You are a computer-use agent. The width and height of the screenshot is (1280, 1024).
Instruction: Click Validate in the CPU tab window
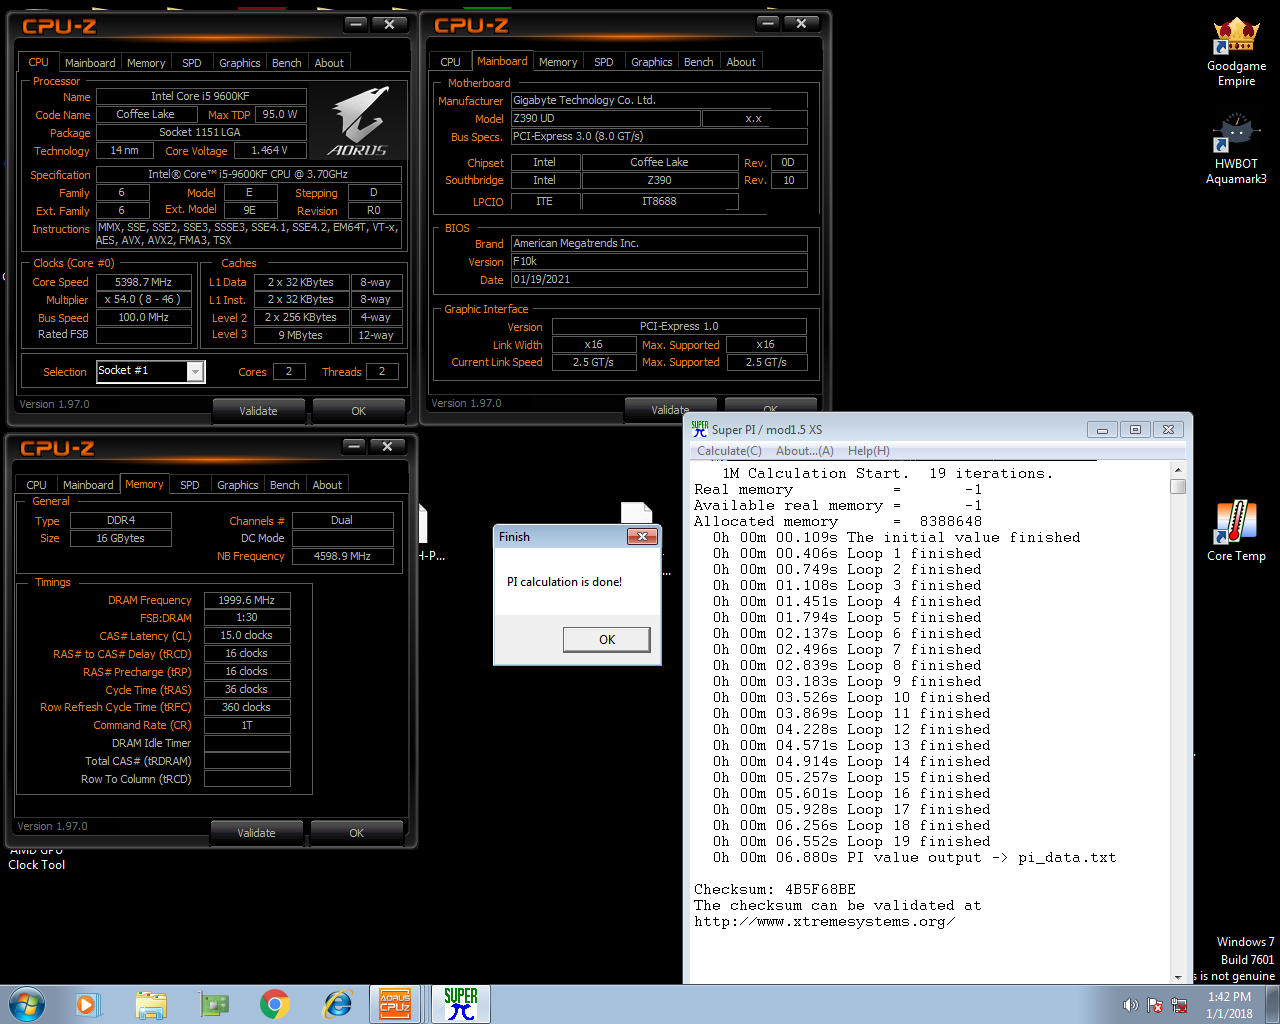(x=258, y=411)
